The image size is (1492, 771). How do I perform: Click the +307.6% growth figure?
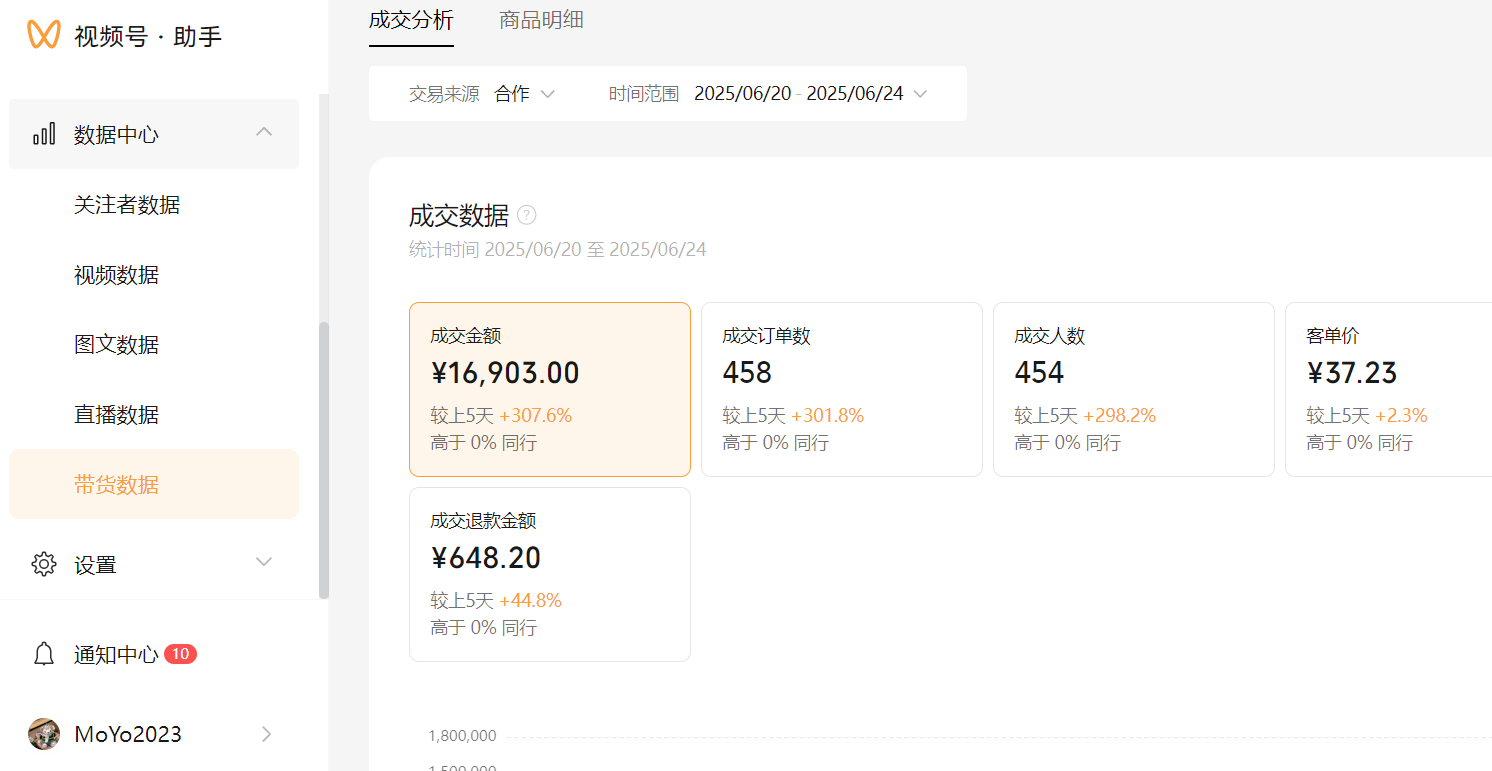(536, 415)
